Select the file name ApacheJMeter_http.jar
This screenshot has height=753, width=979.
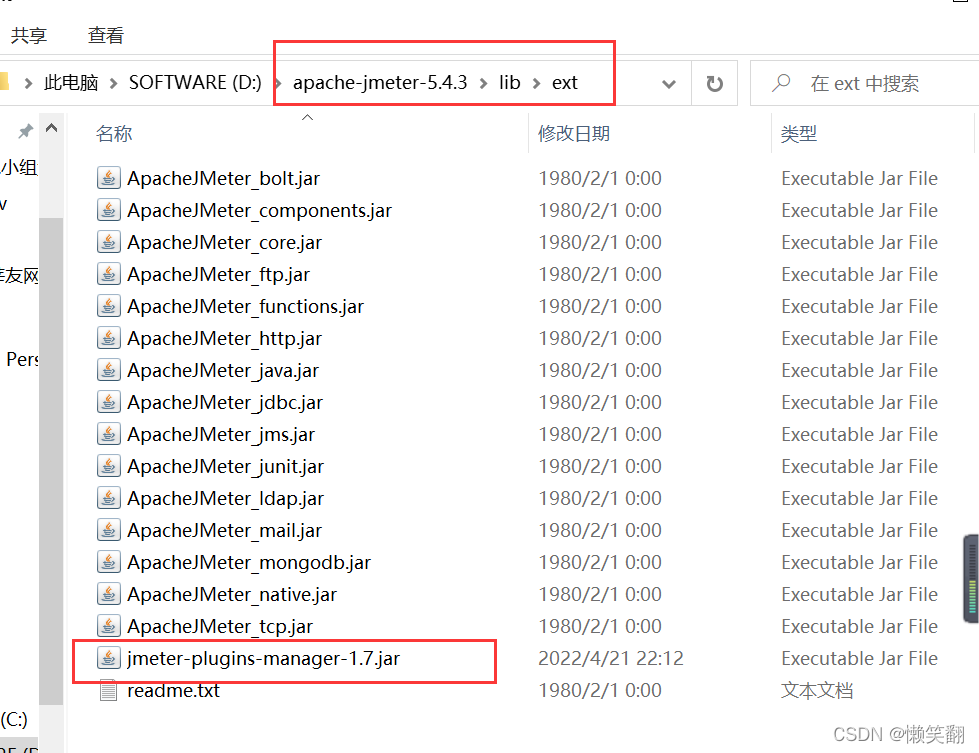coord(225,338)
